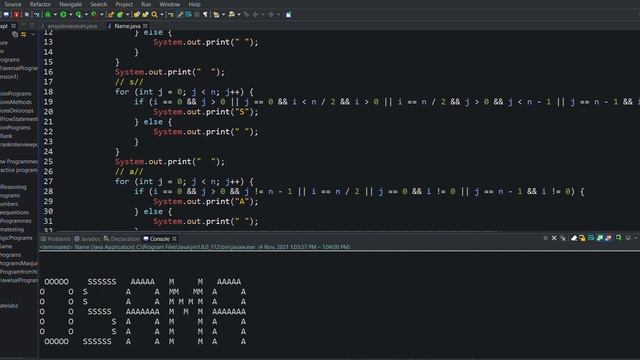Close the Name.java editor tab
Screen dimensions: 640x360
pyautogui.click(x=145, y=26)
